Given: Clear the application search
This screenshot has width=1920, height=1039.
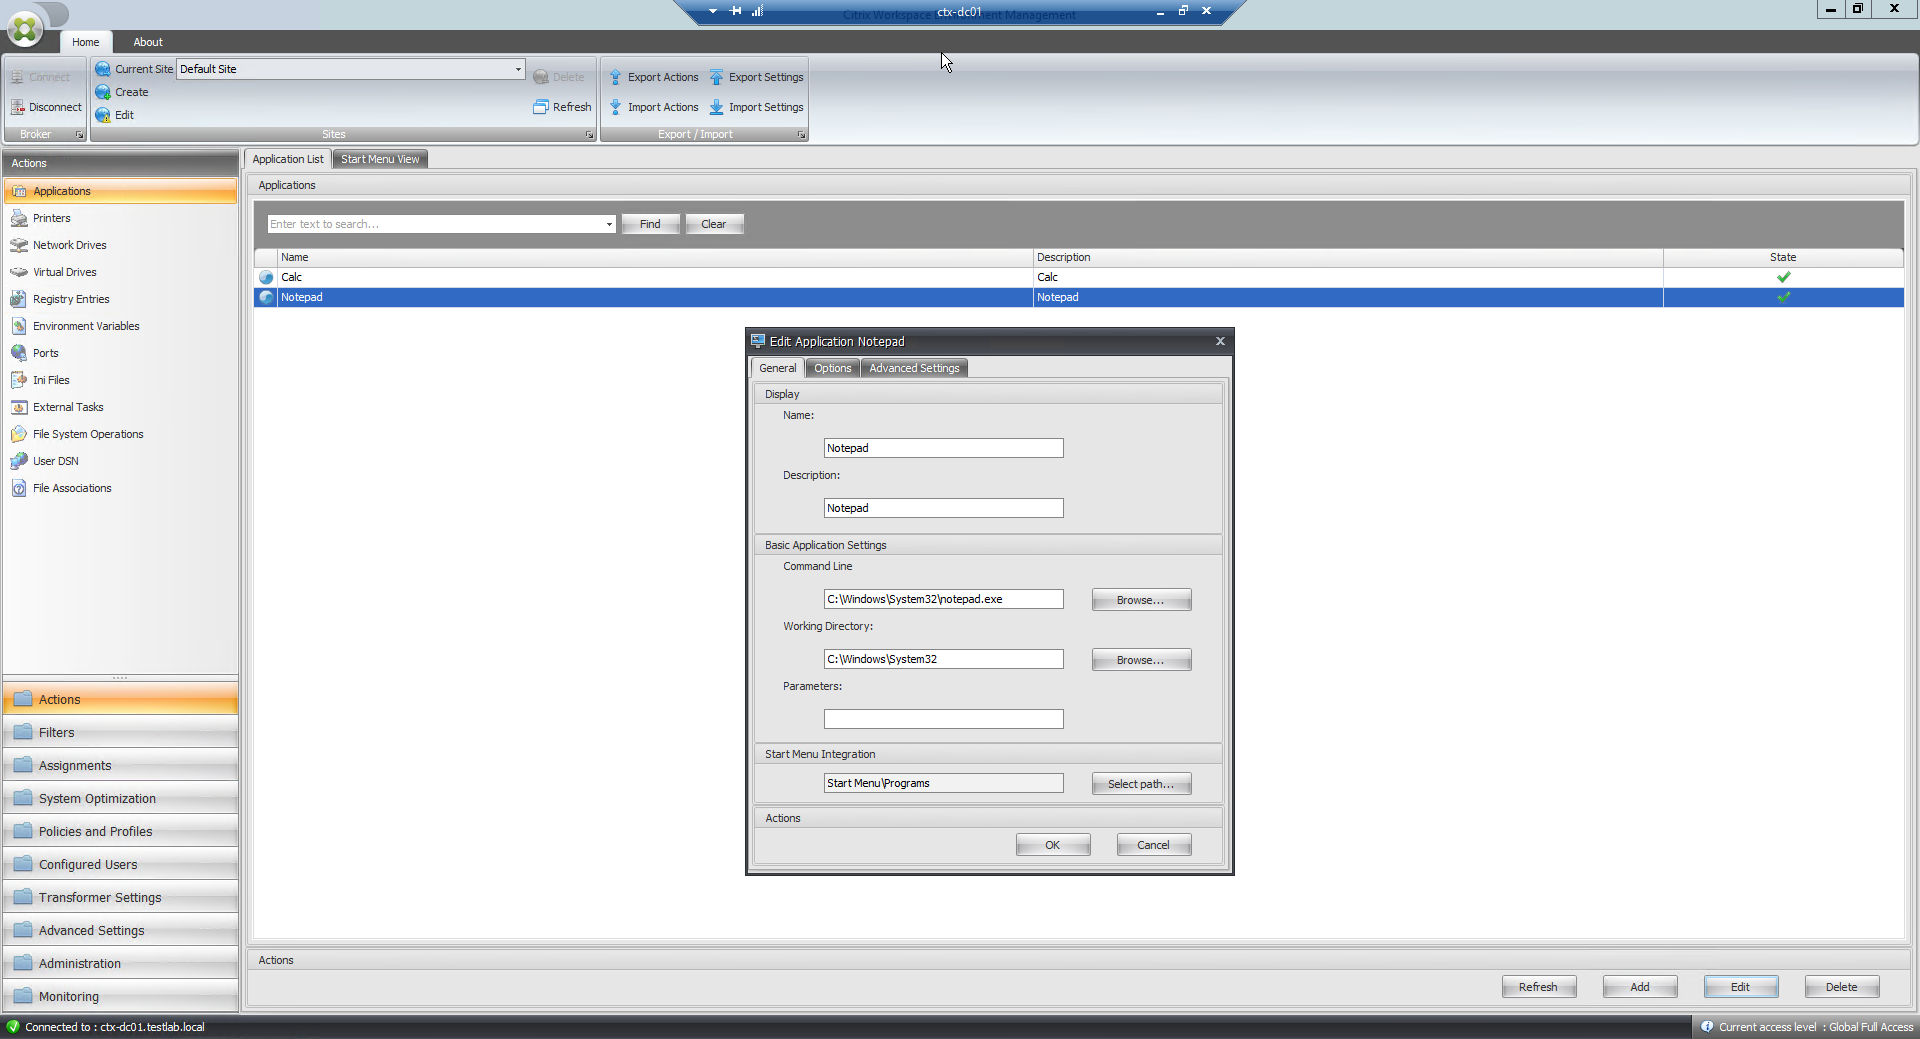Looking at the screenshot, I should pos(714,224).
